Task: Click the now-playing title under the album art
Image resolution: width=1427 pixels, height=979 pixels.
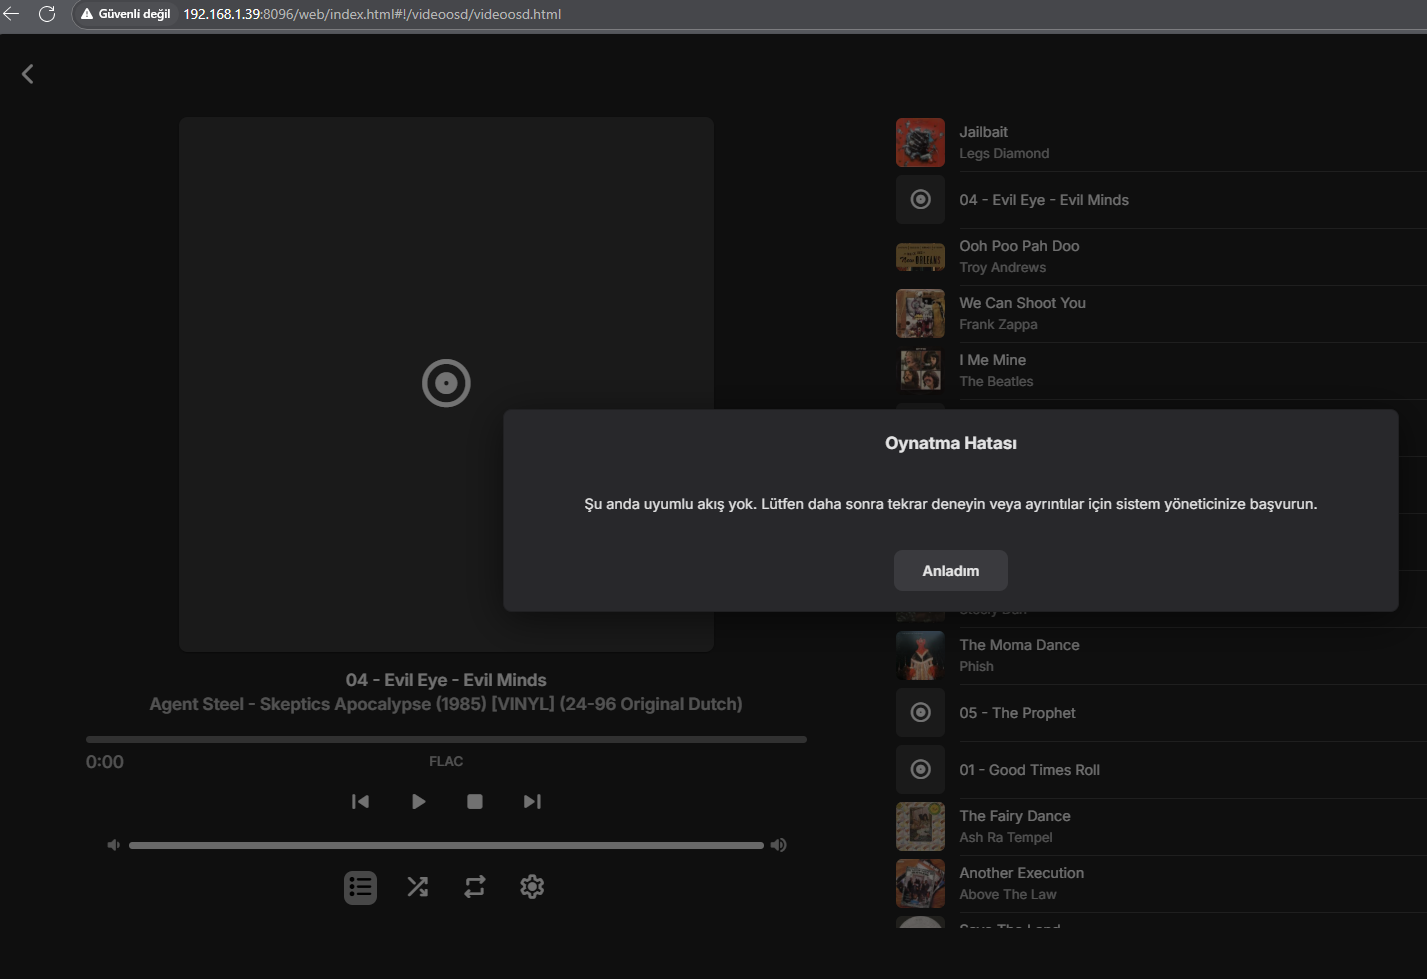Action: pyautogui.click(x=446, y=680)
